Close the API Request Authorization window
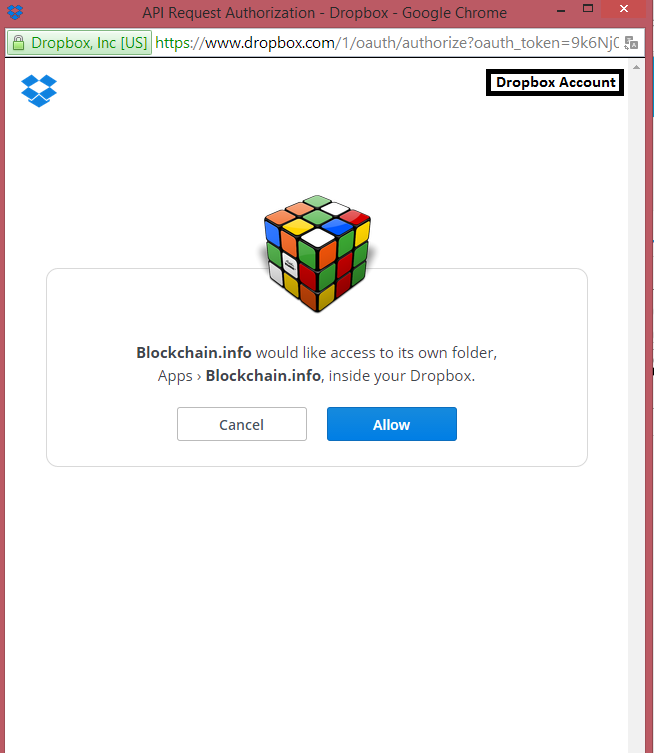 (624, 9)
